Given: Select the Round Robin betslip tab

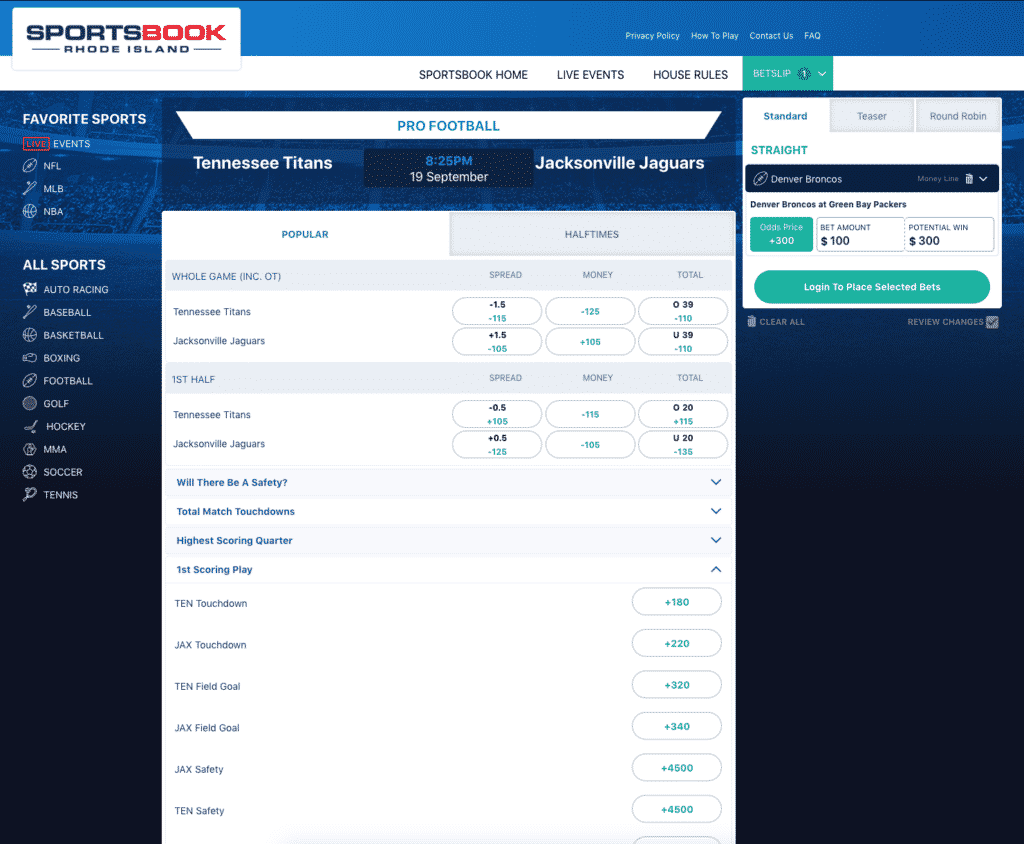Looking at the screenshot, I should point(958,116).
